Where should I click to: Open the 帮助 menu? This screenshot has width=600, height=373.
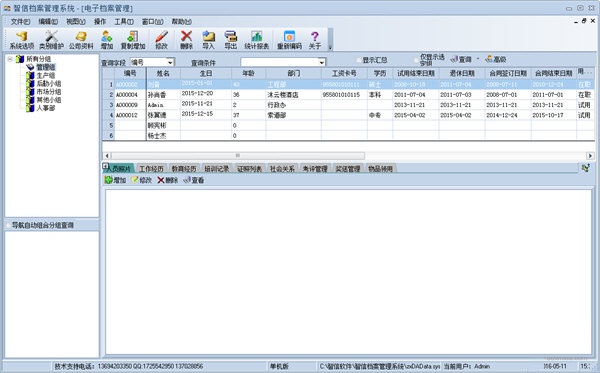[181, 21]
